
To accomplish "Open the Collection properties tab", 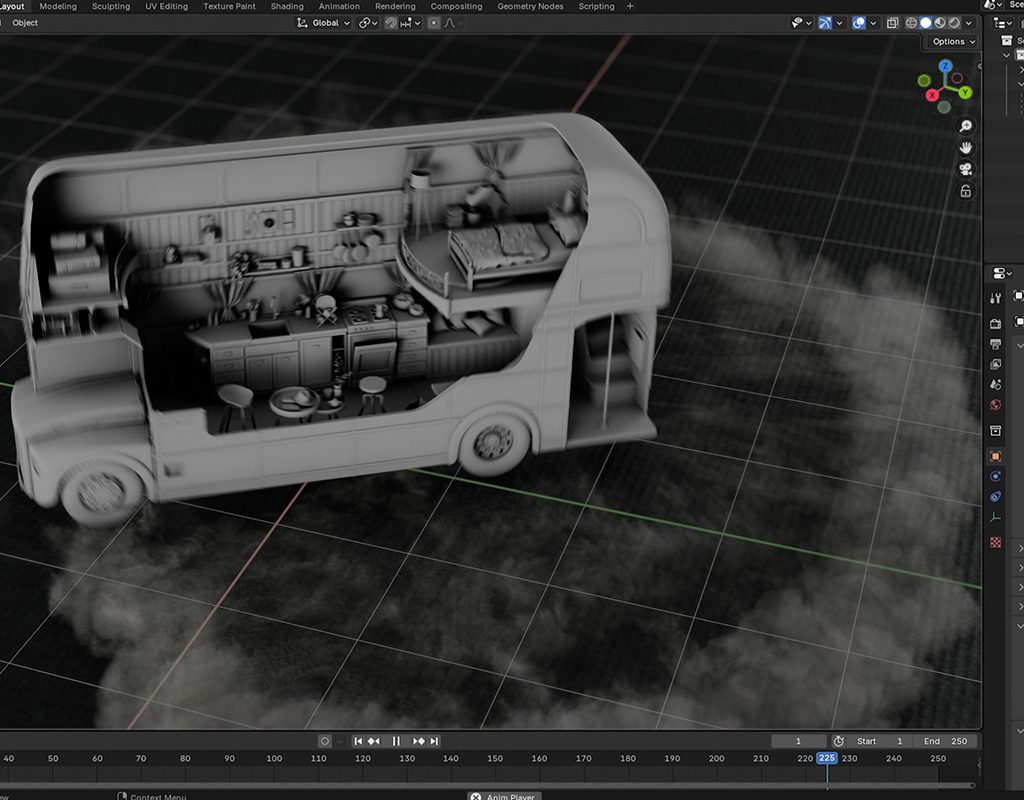I will [x=995, y=430].
